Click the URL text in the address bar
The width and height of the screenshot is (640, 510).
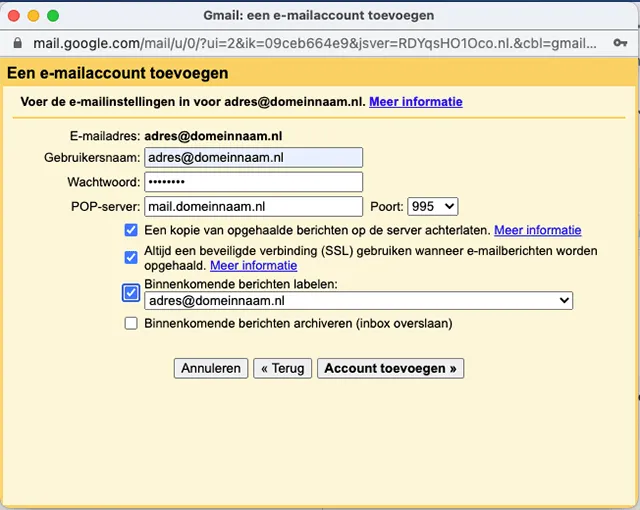point(315,43)
